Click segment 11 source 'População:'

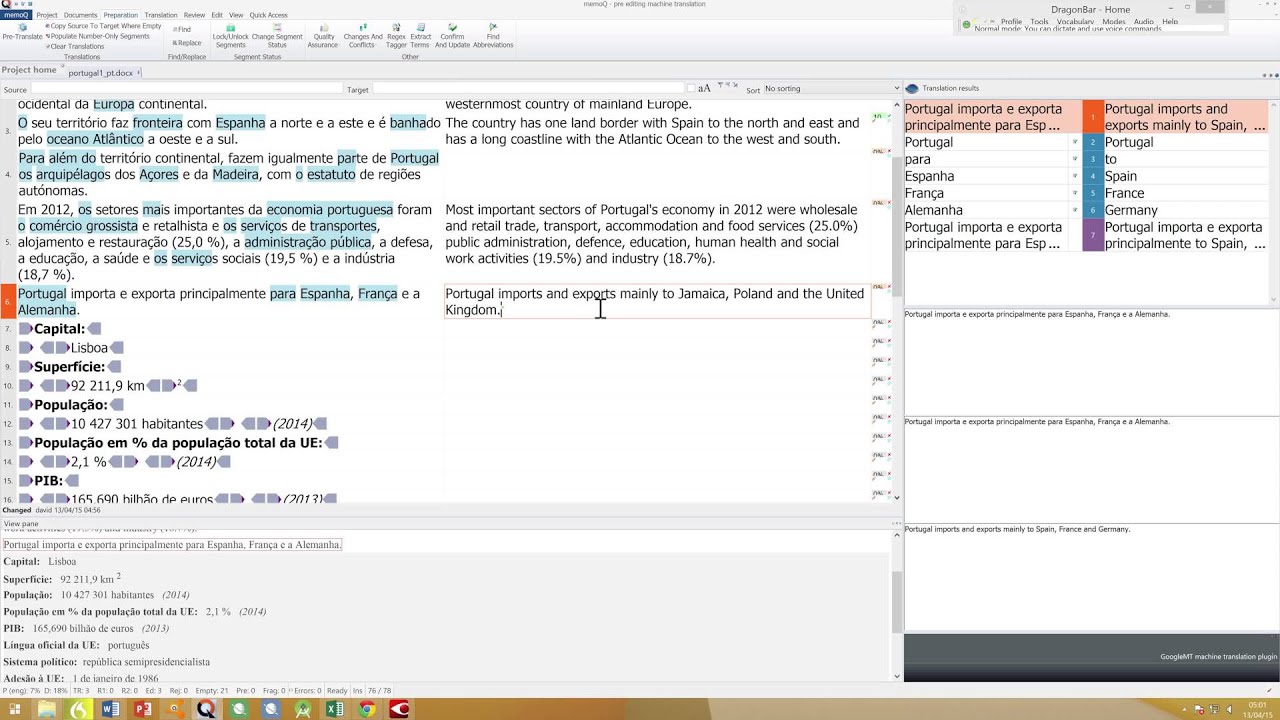[x=70, y=405]
